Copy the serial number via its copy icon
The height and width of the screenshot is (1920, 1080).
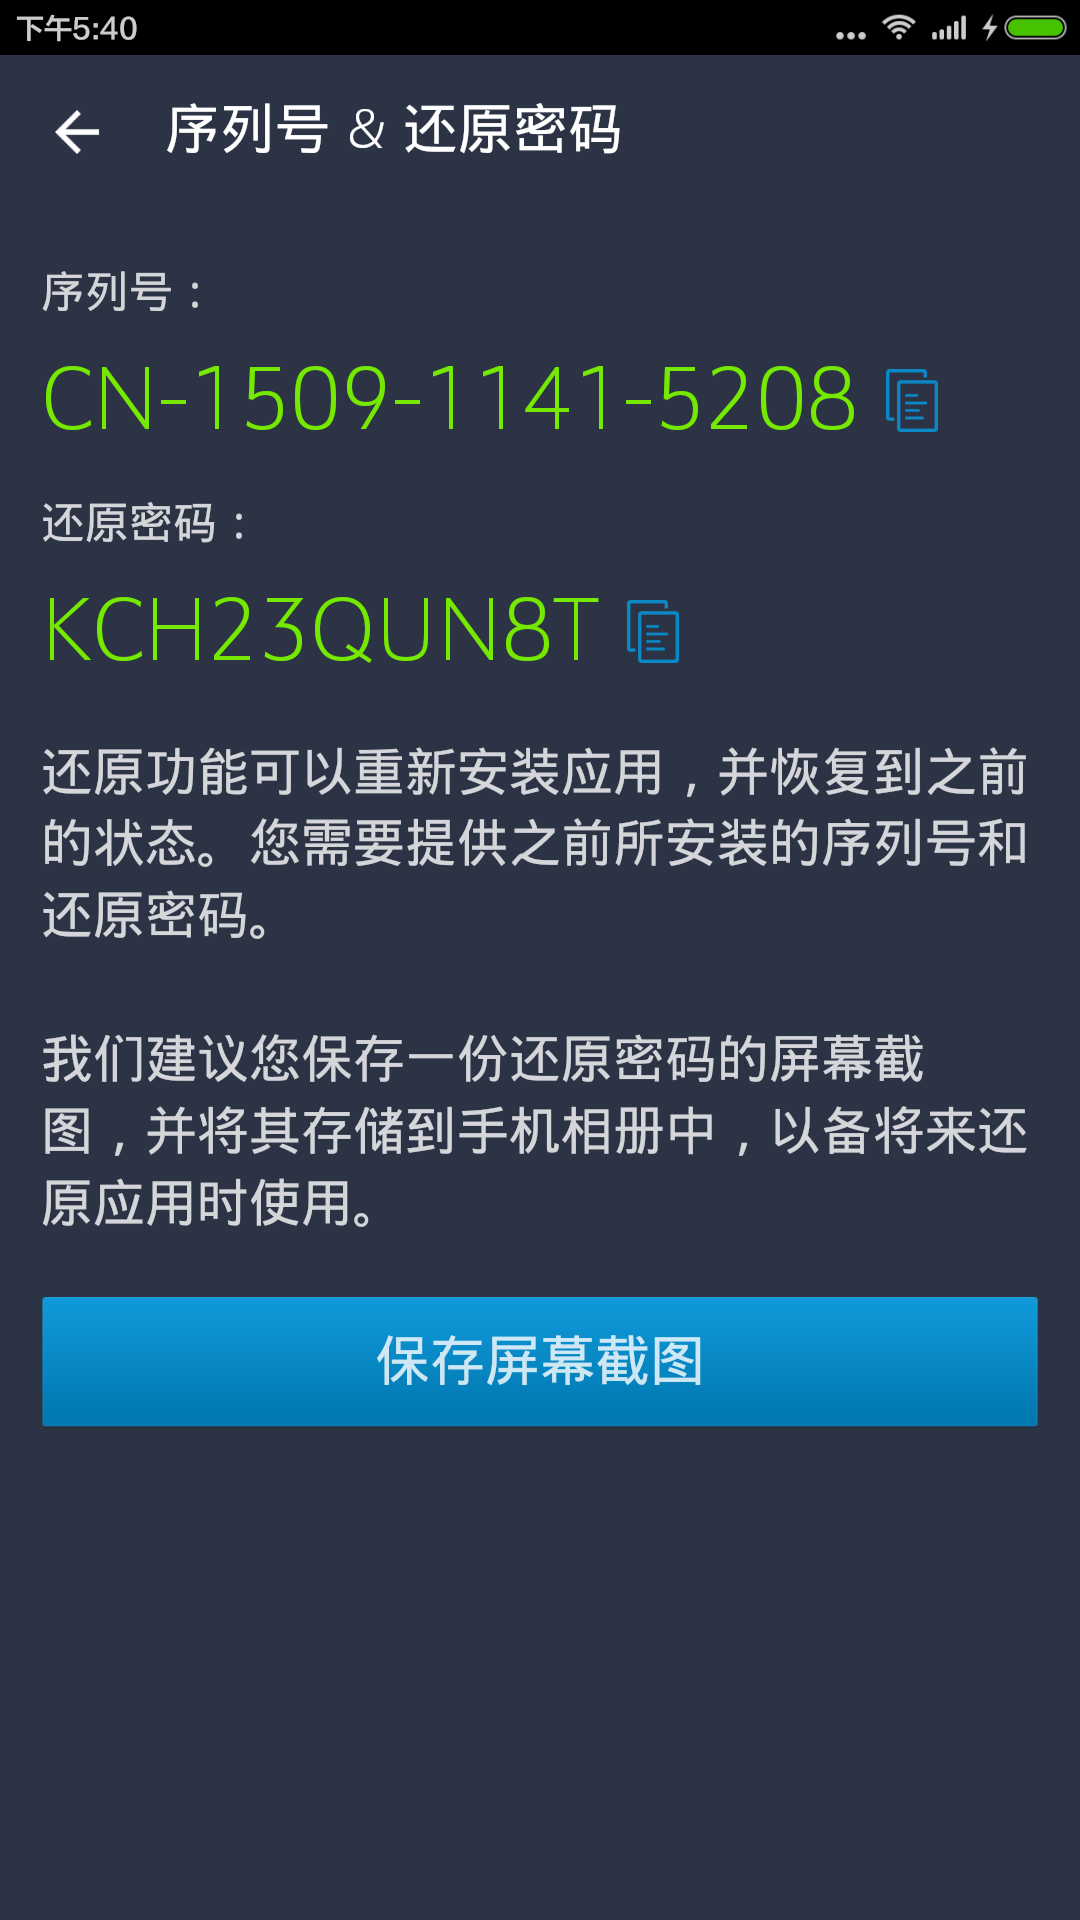click(912, 400)
